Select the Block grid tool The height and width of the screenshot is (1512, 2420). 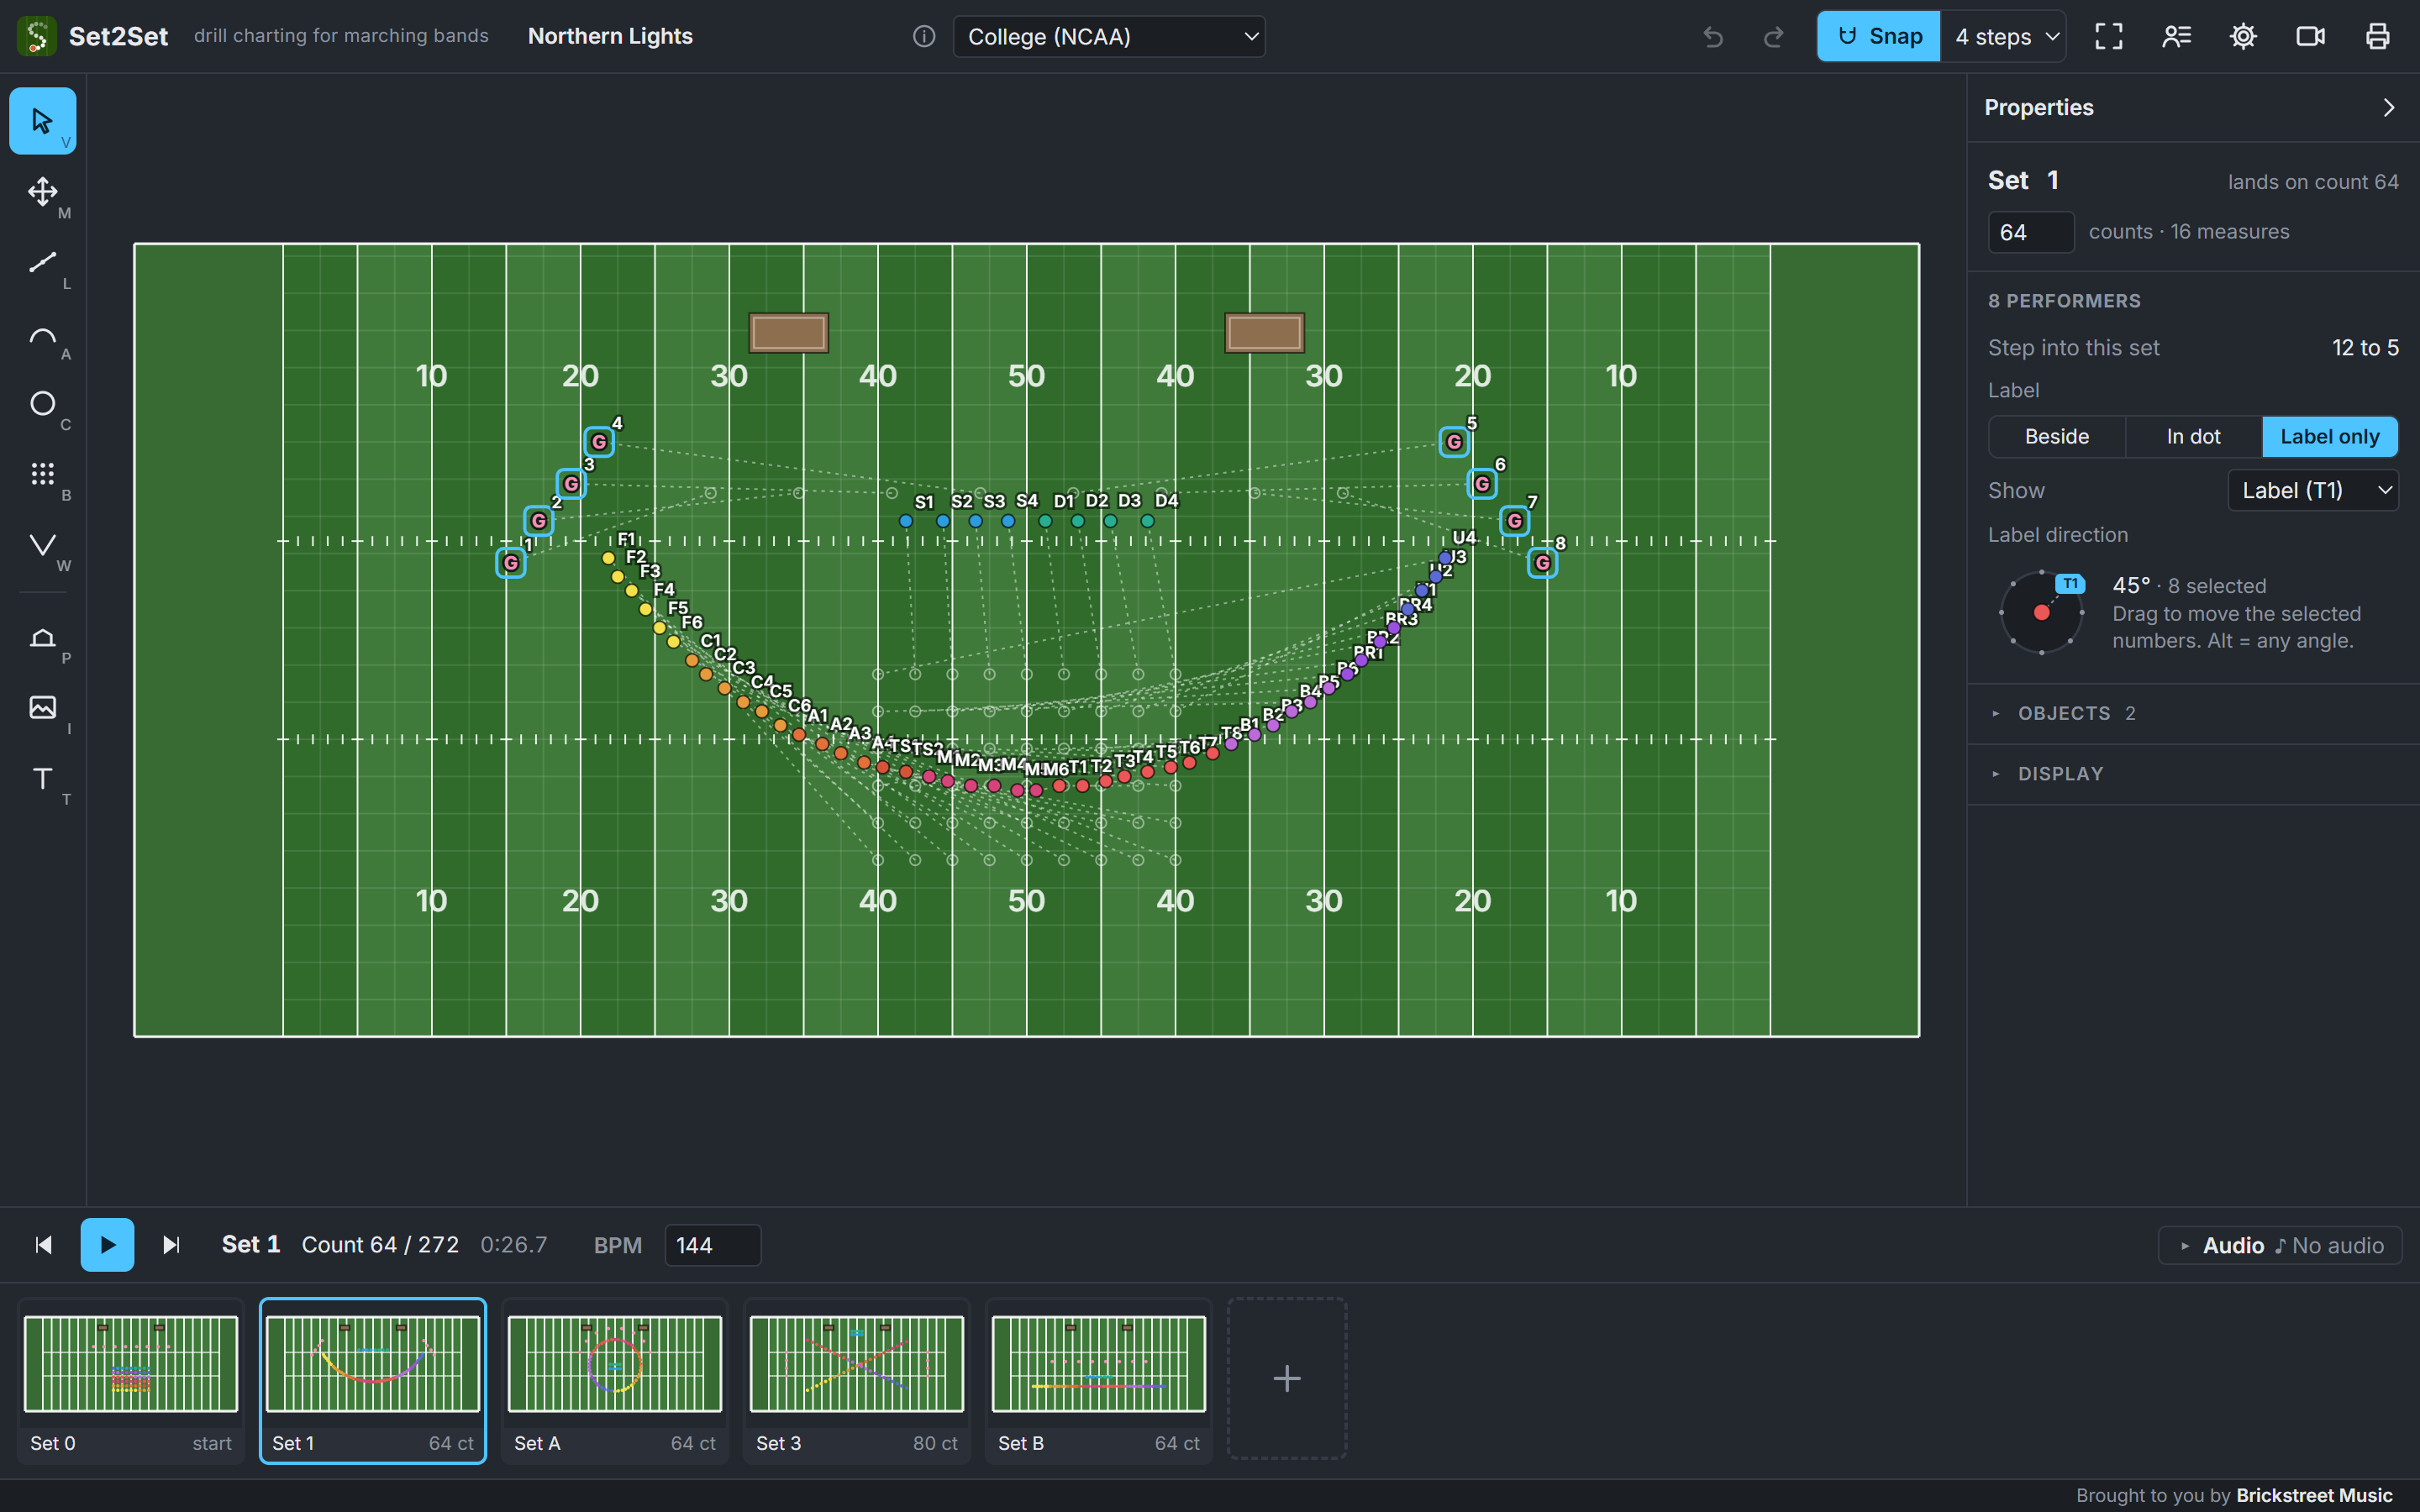tap(42, 474)
